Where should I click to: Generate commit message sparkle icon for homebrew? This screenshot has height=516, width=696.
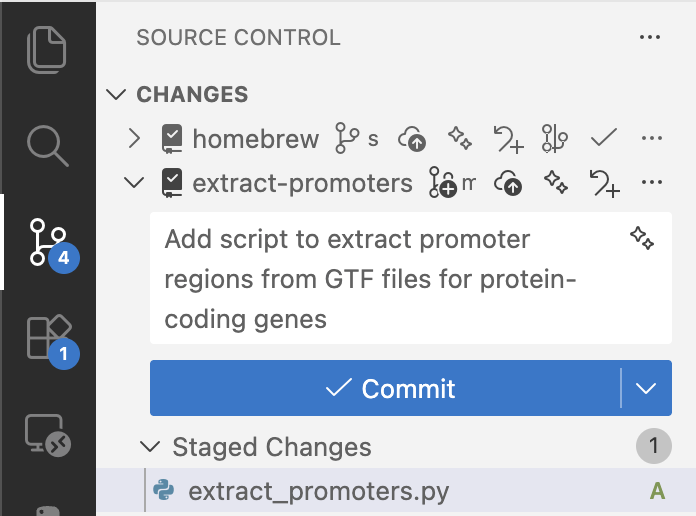pyautogui.click(x=459, y=139)
